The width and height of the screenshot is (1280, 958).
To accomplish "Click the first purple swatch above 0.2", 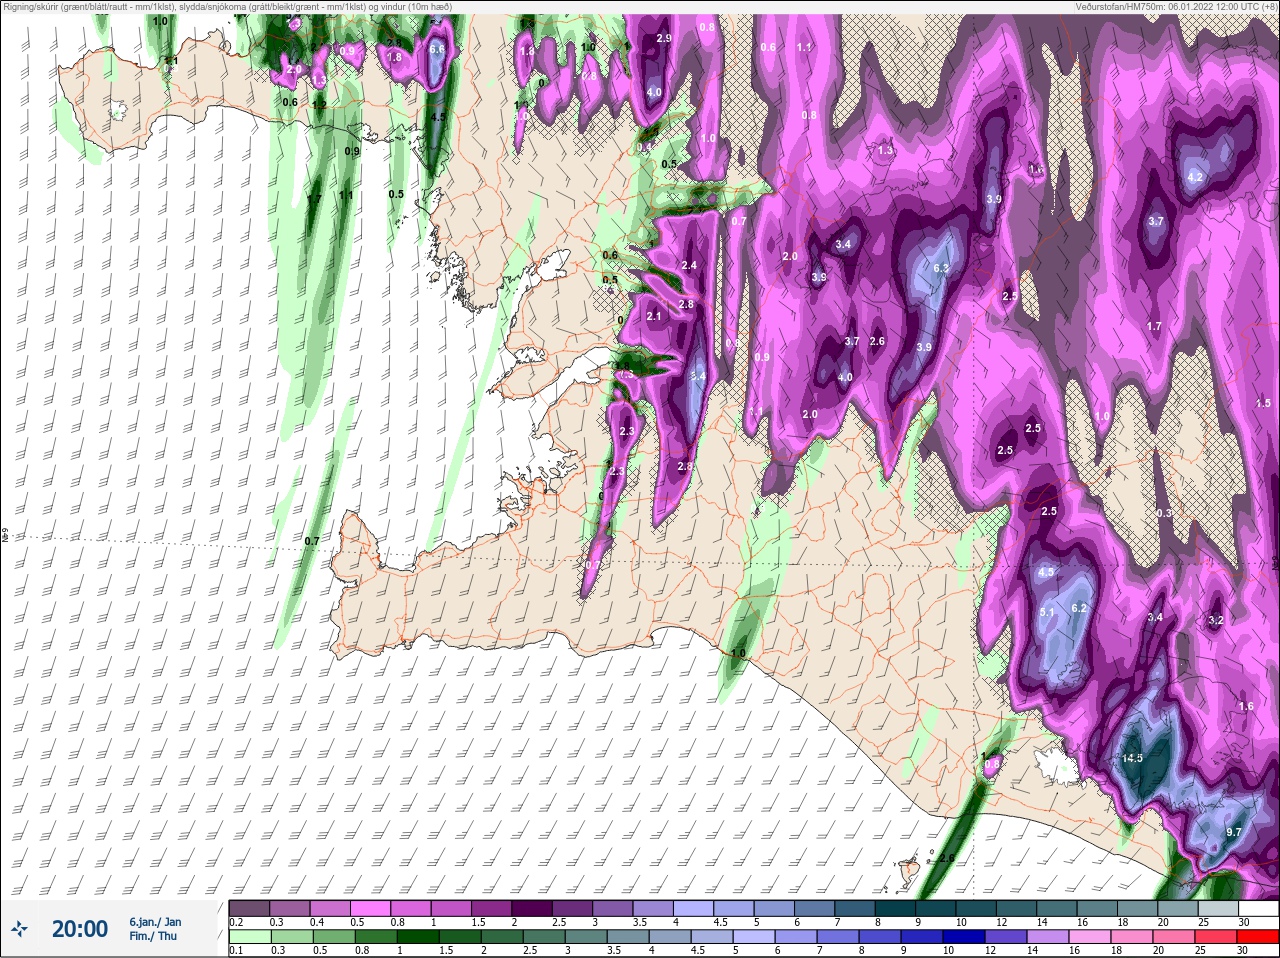I will [249, 909].
